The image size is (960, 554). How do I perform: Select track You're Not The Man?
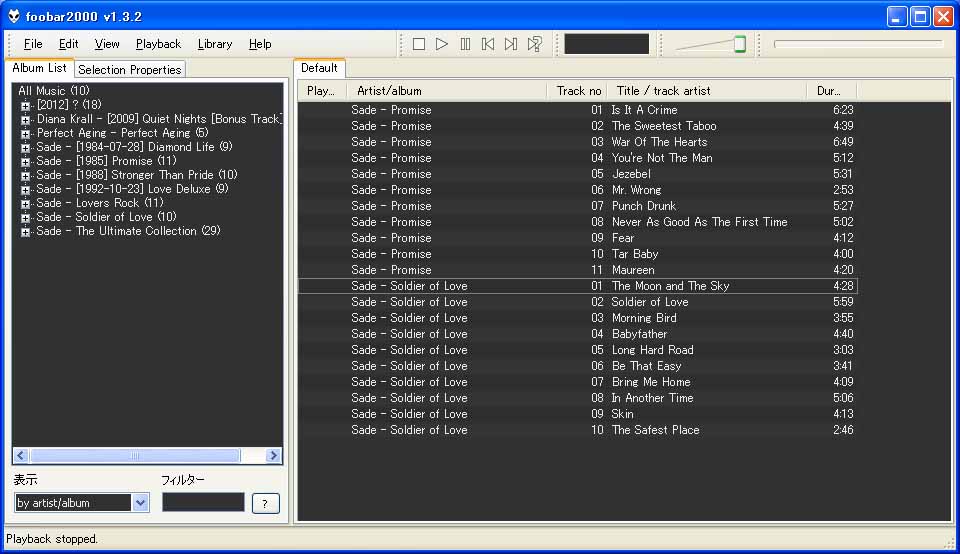(577, 158)
